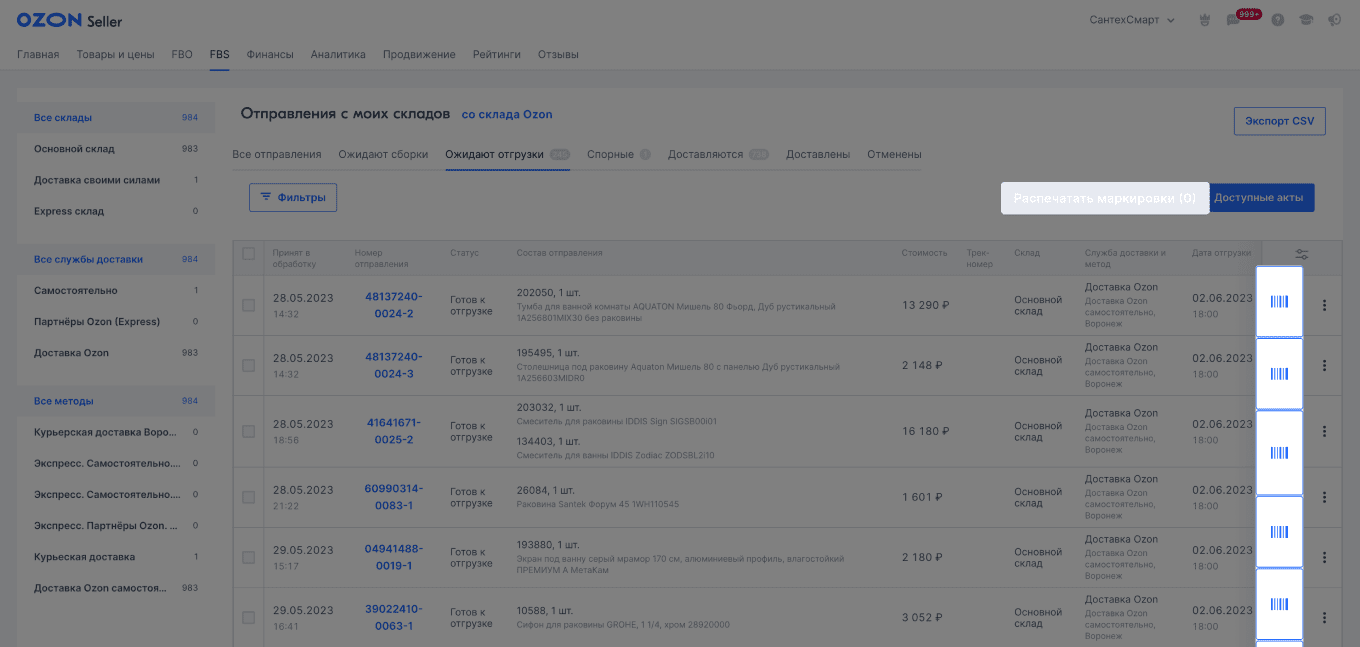Click the Экспорт CSV button

tap(1279, 121)
